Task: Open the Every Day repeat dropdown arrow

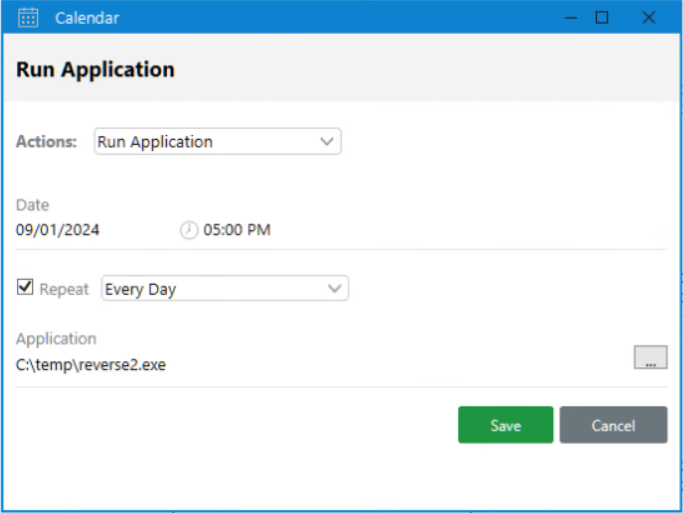Action: pyautogui.click(x=334, y=289)
